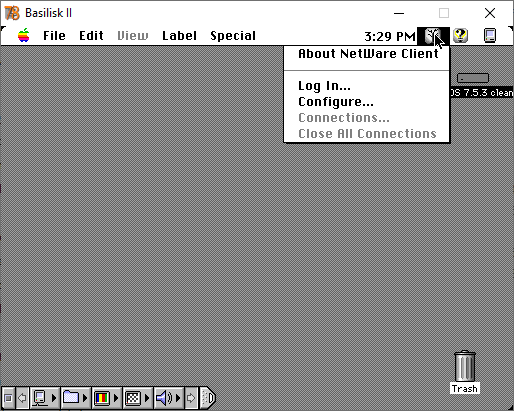This screenshot has width=514, height=411.
Task: Click the NetWare Client tree icon
Action: pyautogui.click(x=433, y=36)
